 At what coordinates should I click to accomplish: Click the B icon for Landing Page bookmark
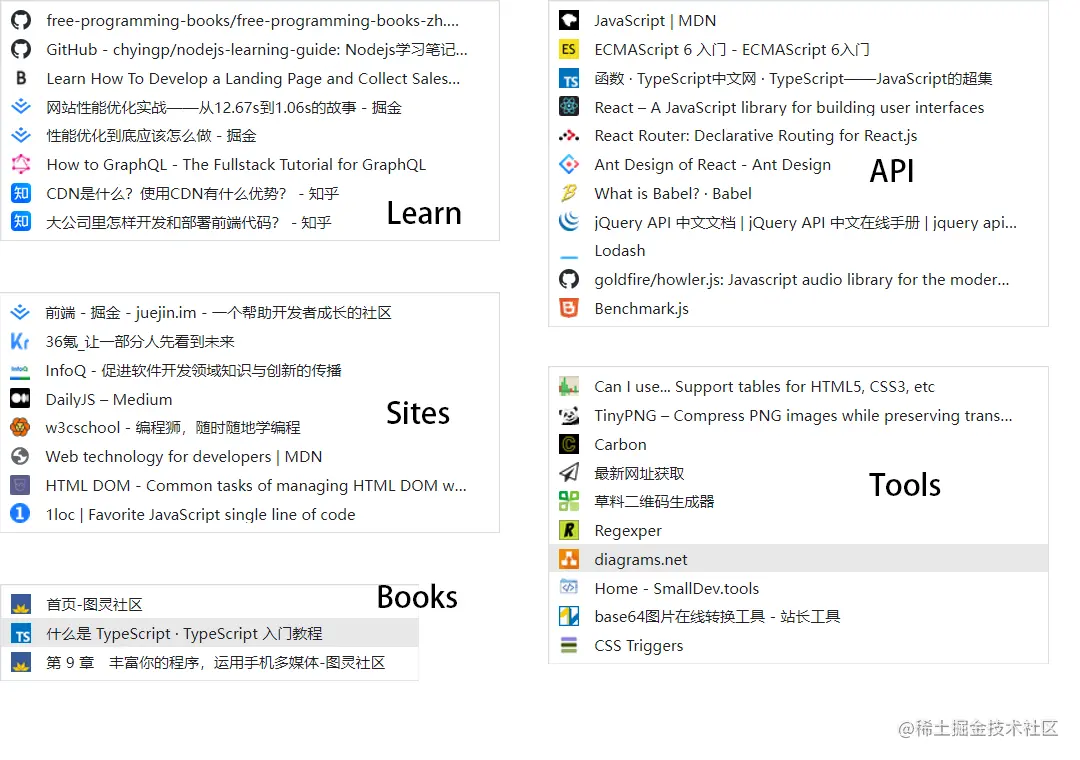pyautogui.click(x=21, y=78)
